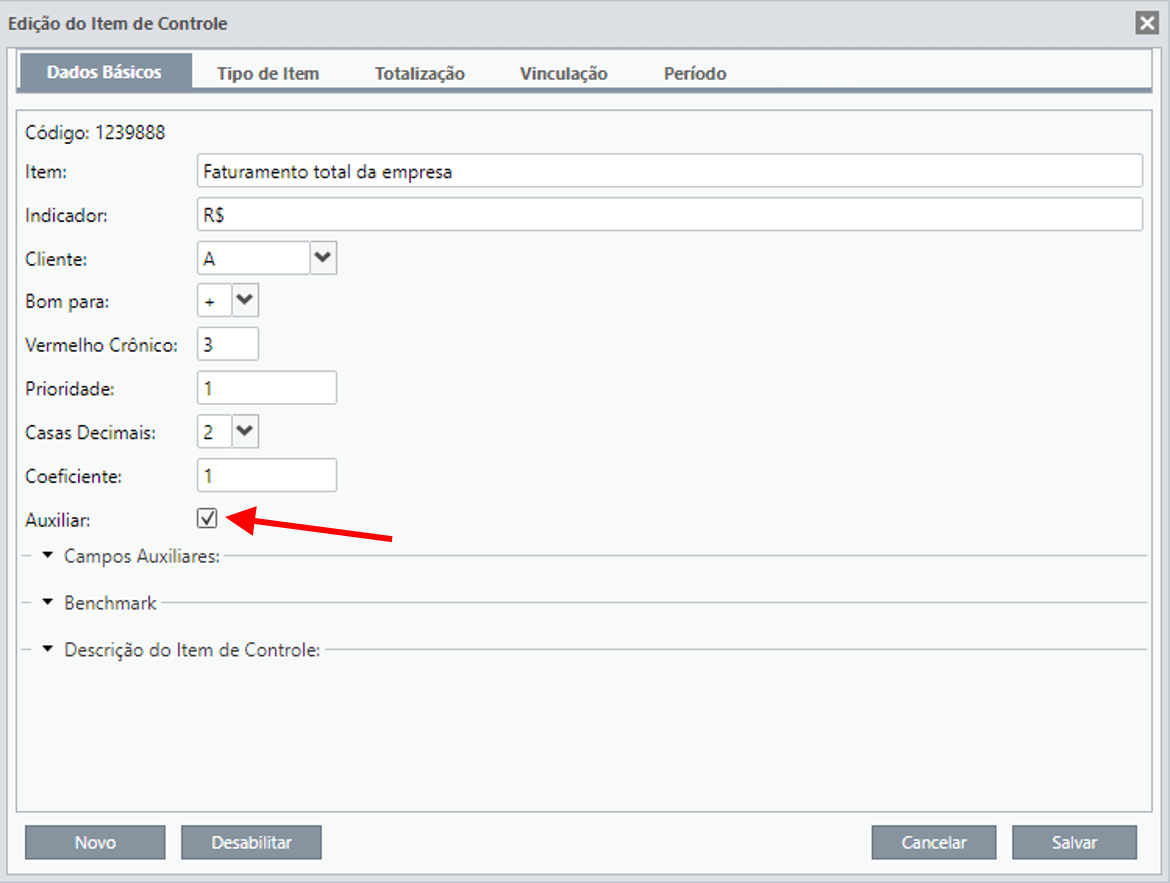Click into the Indicador input field

[669, 214]
